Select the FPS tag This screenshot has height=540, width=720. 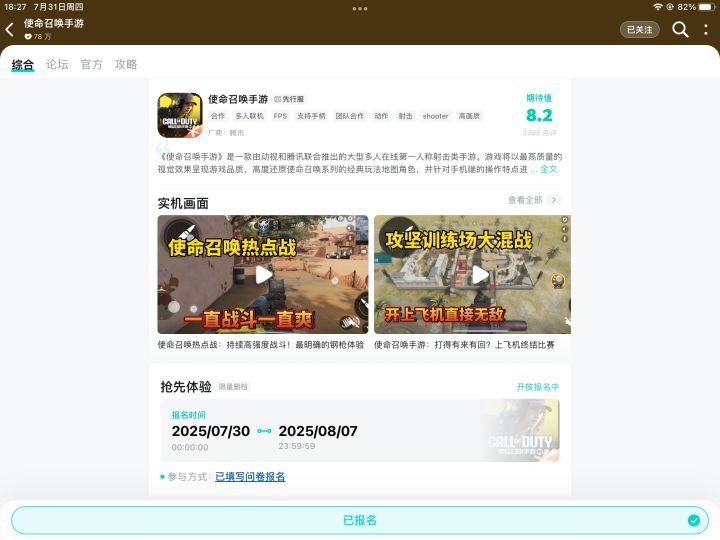(x=280, y=116)
